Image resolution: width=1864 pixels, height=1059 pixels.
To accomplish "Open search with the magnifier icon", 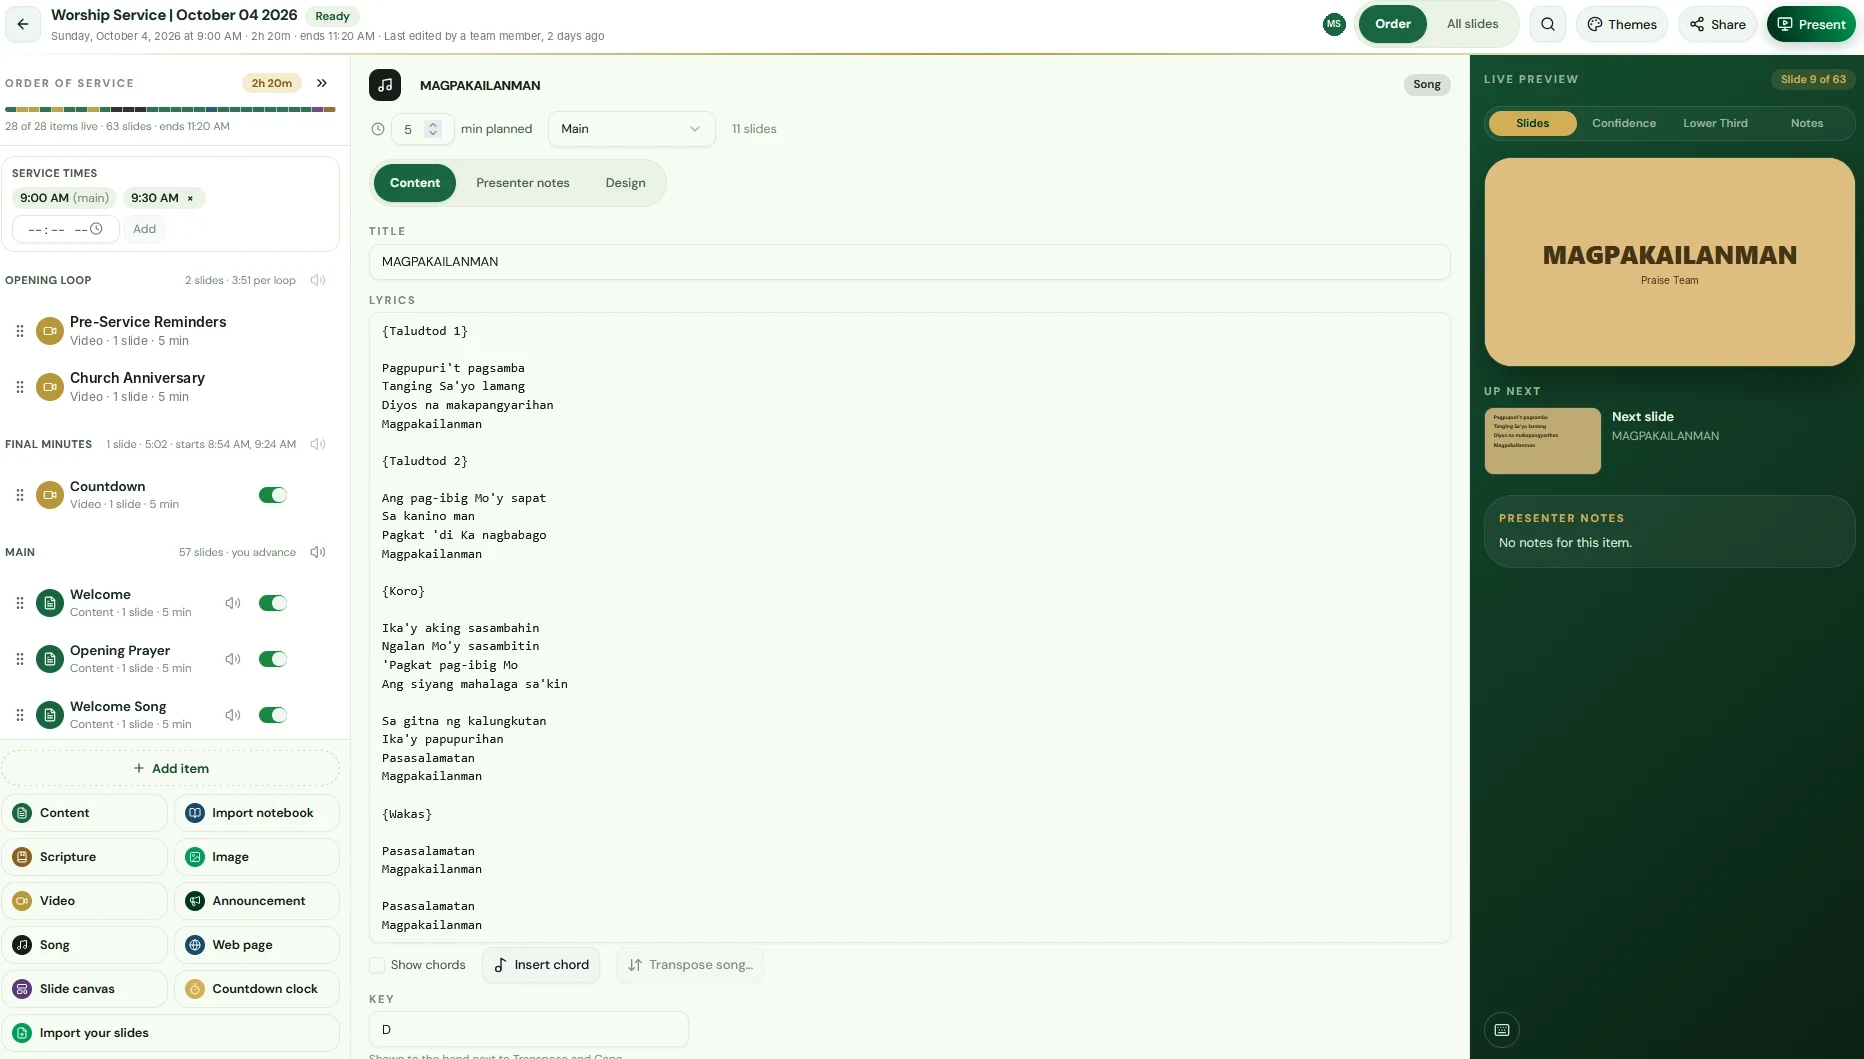I will pos(1548,24).
